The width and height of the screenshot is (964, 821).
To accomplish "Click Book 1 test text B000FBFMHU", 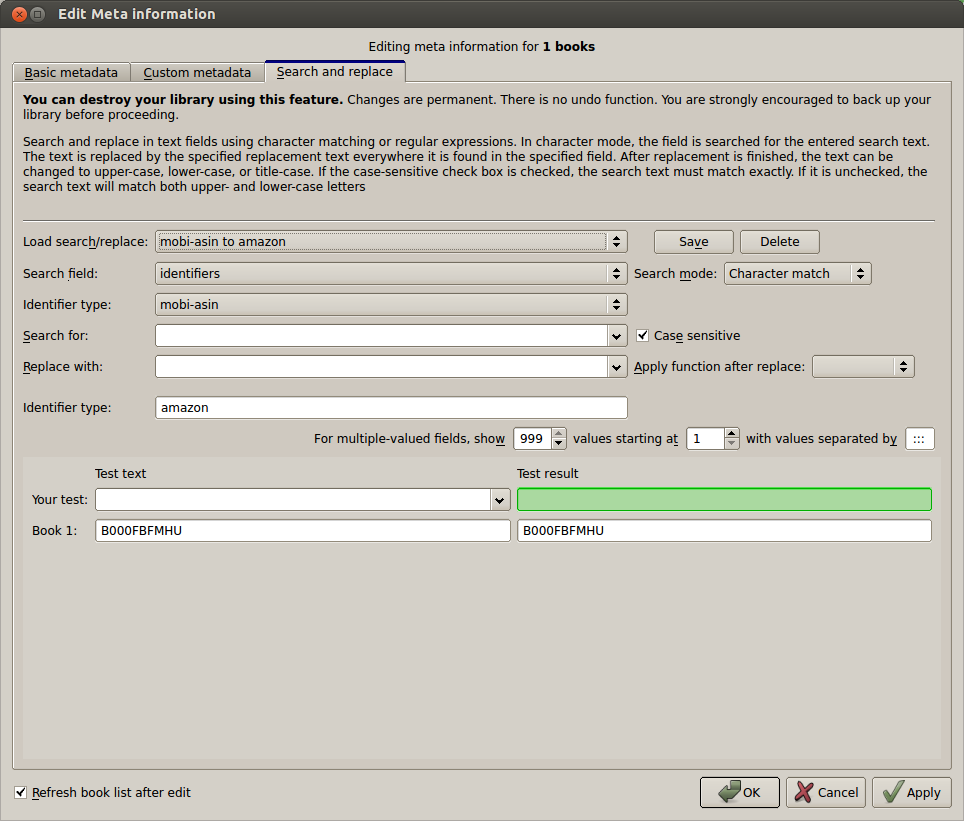I will (x=302, y=531).
